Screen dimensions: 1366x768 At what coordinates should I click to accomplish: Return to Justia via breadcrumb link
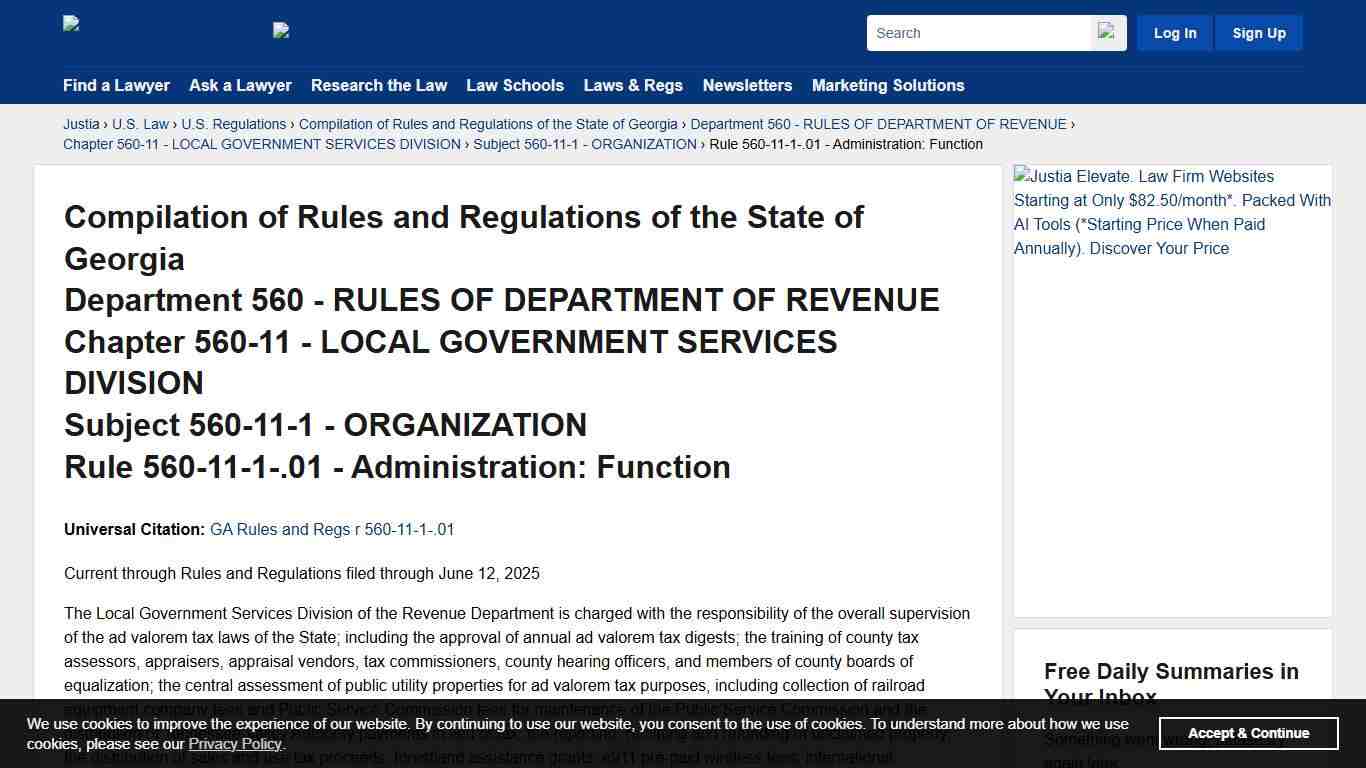point(81,124)
